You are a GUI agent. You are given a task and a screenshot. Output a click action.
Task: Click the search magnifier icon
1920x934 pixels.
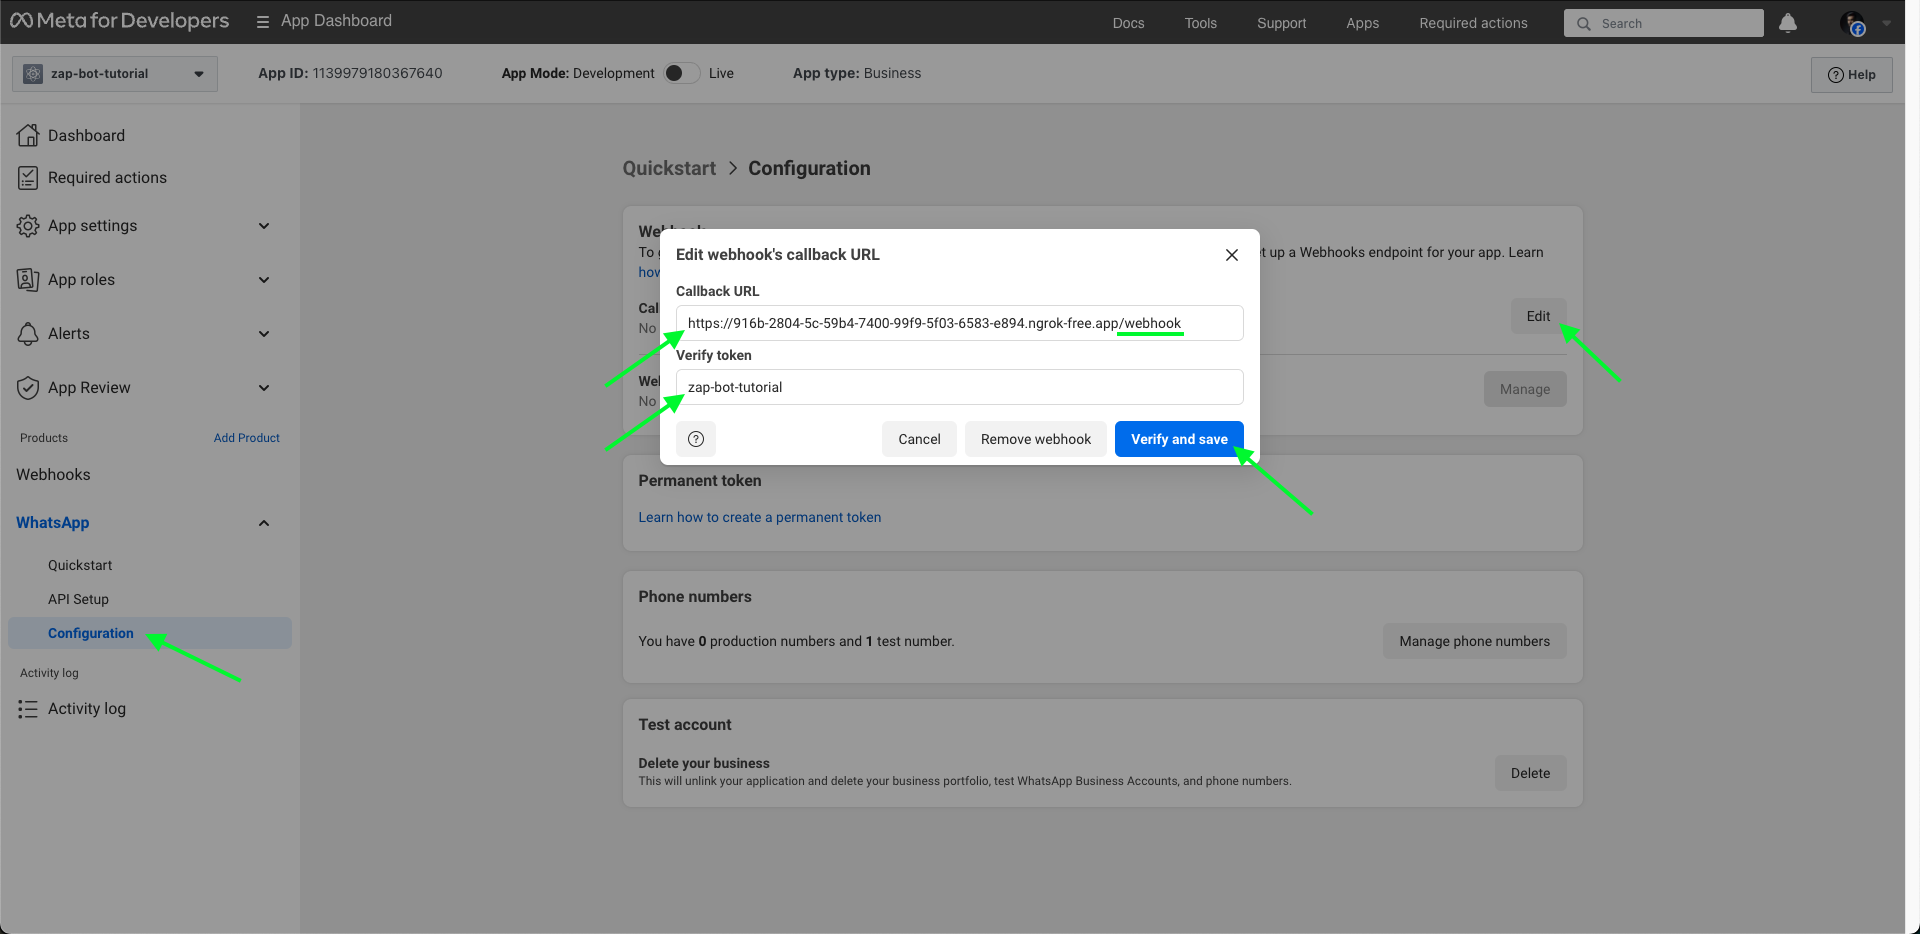(x=1584, y=24)
